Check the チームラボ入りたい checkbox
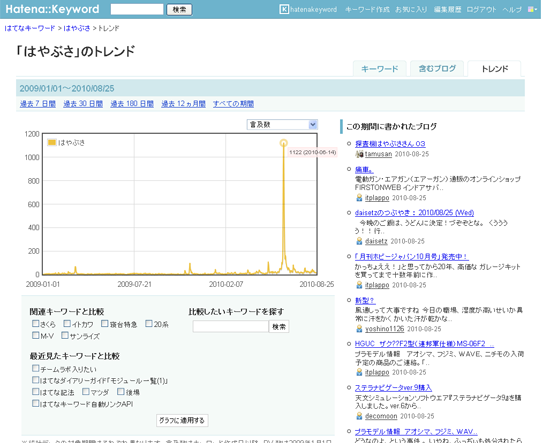The width and height of the screenshot is (541, 443). 35,368
